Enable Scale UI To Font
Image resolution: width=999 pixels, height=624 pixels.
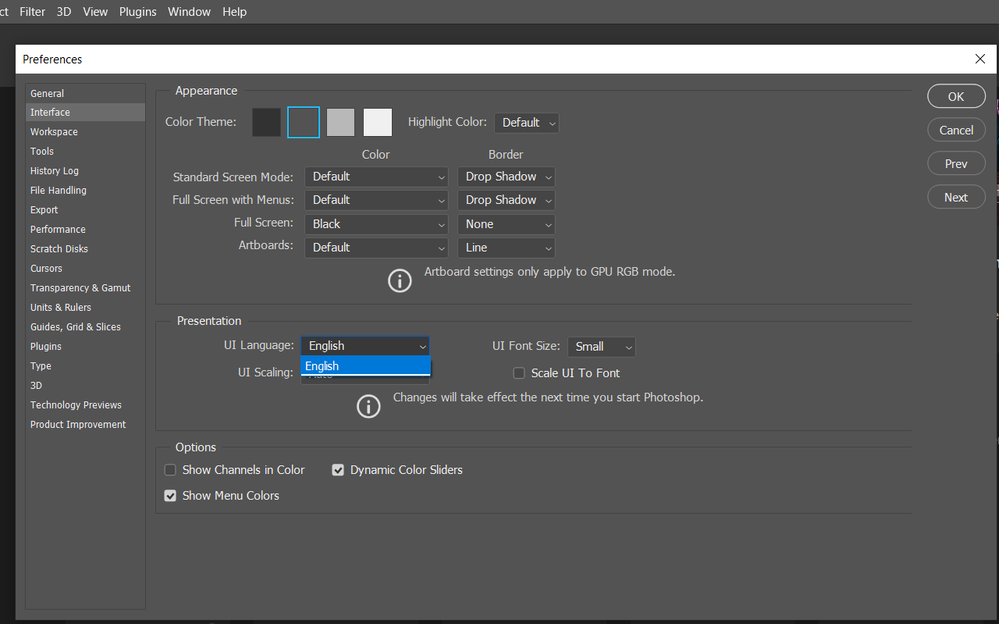[519, 373]
